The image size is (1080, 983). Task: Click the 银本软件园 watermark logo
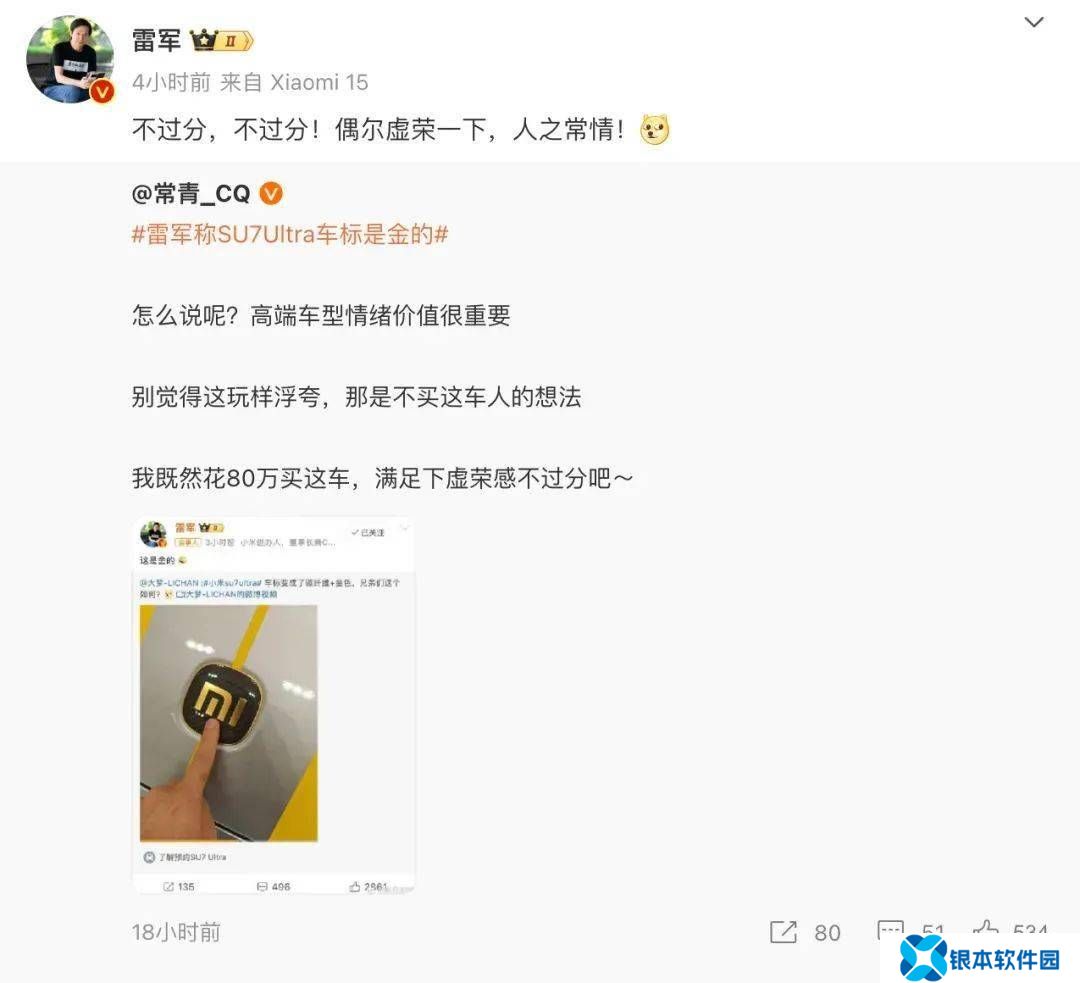point(980,958)
